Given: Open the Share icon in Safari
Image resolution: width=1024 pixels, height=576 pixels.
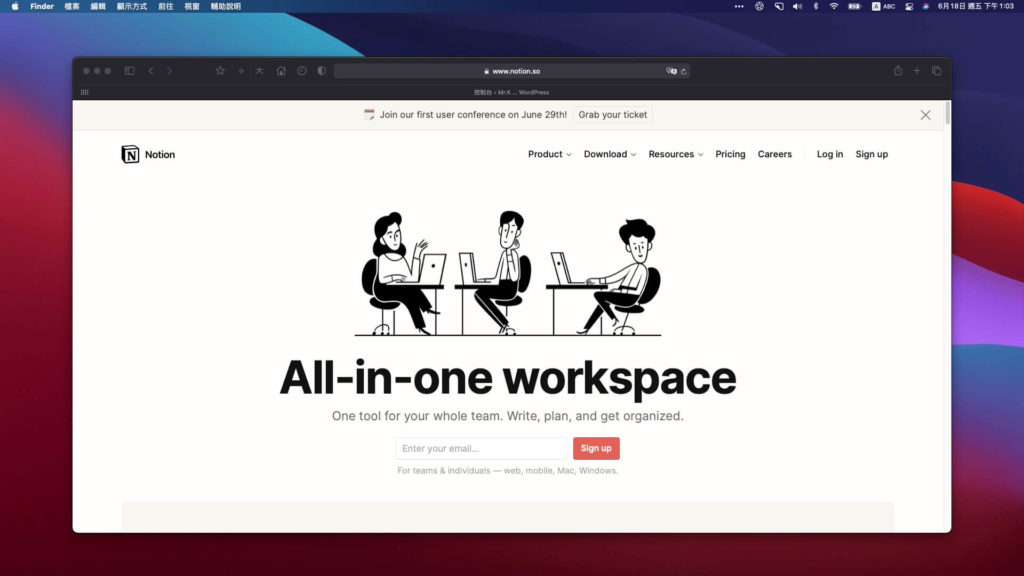Looking at the screenshot, I should pyautogui.click(x=898, y=71).
